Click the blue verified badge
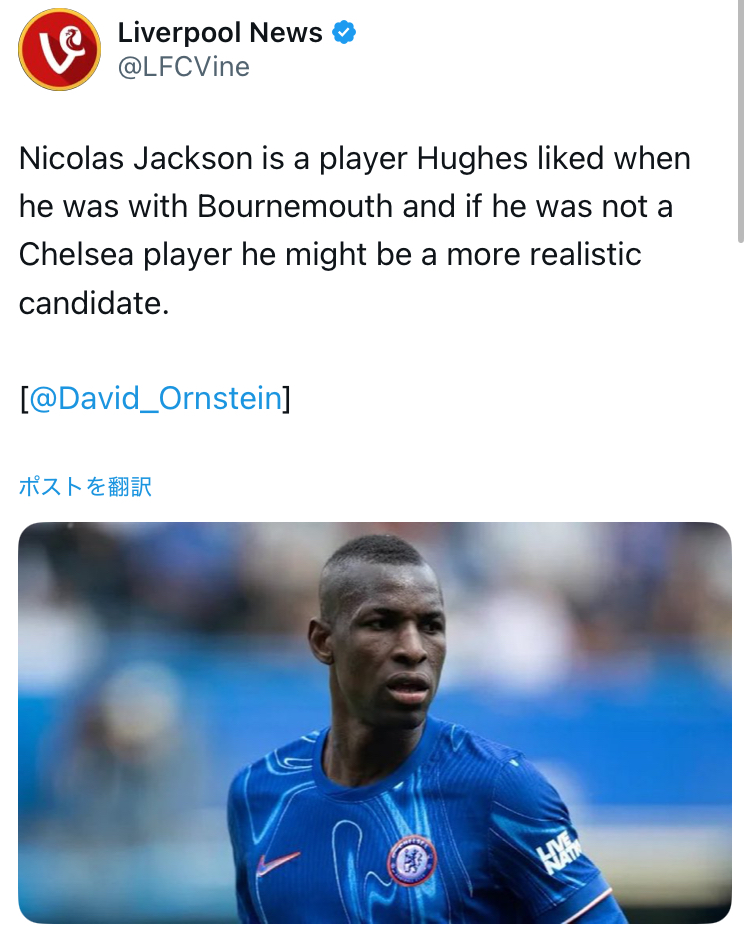Viewport: 750px width, 929px height. [x=344, y=33]
